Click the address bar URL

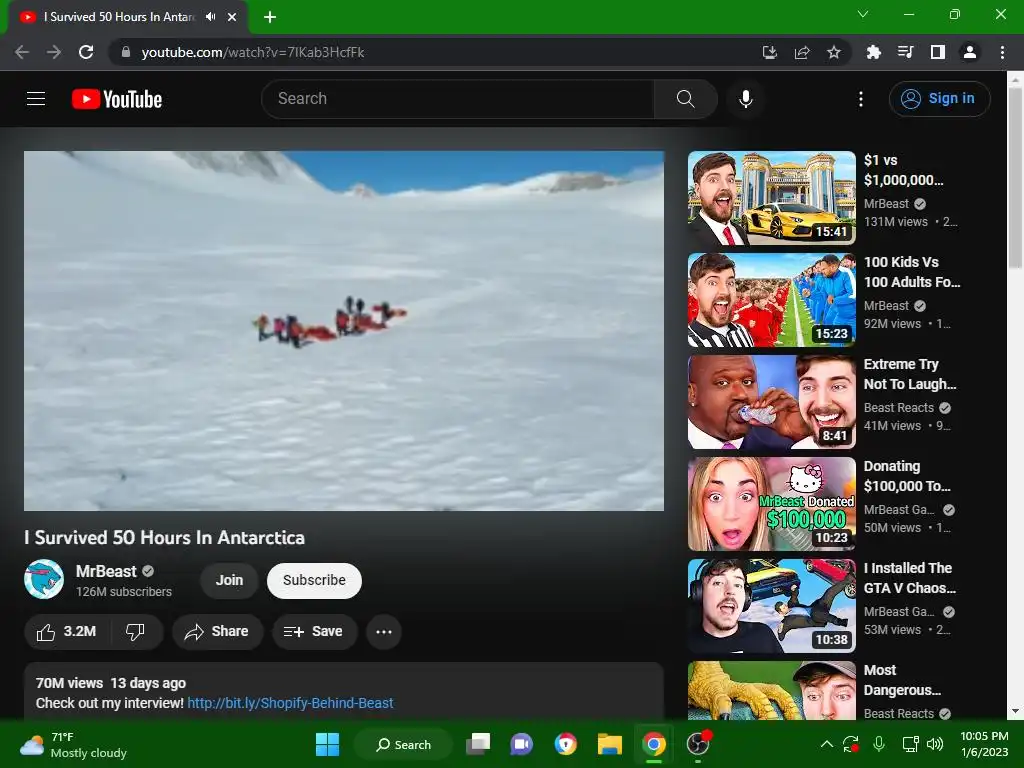[253, 52]
